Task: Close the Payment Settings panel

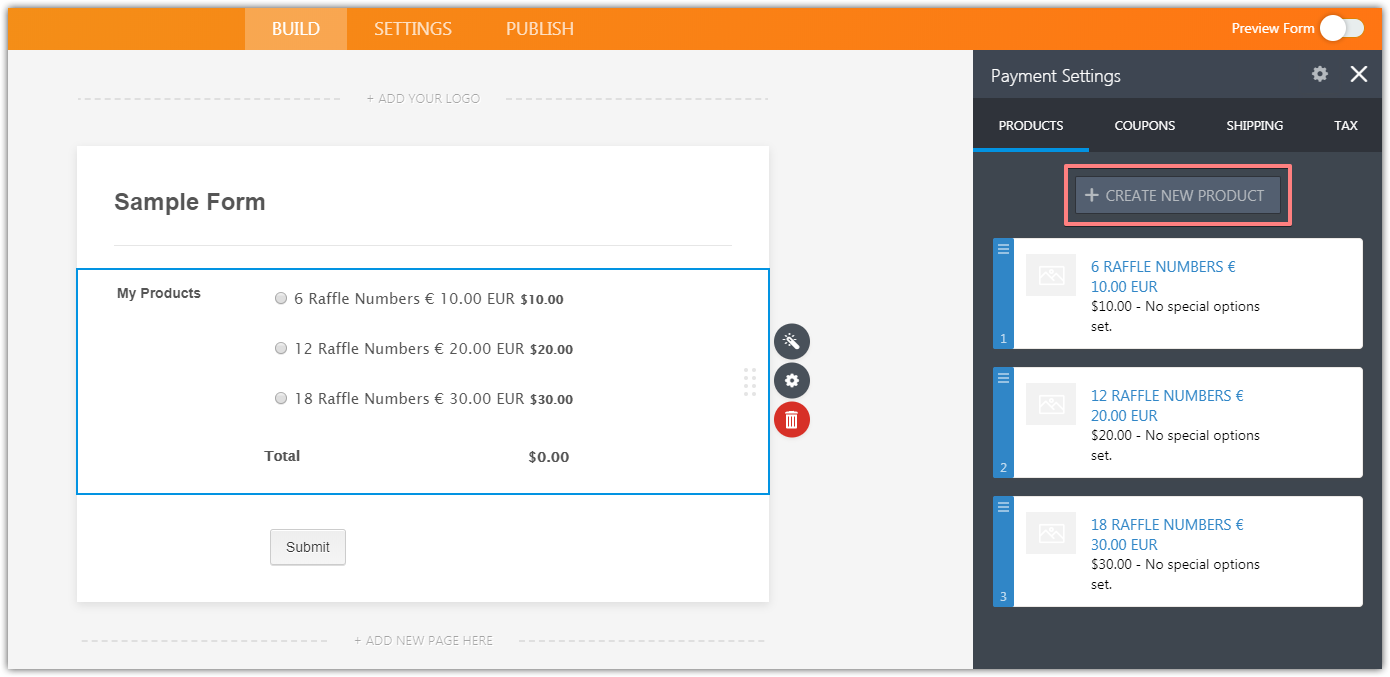Action: 1358,74
